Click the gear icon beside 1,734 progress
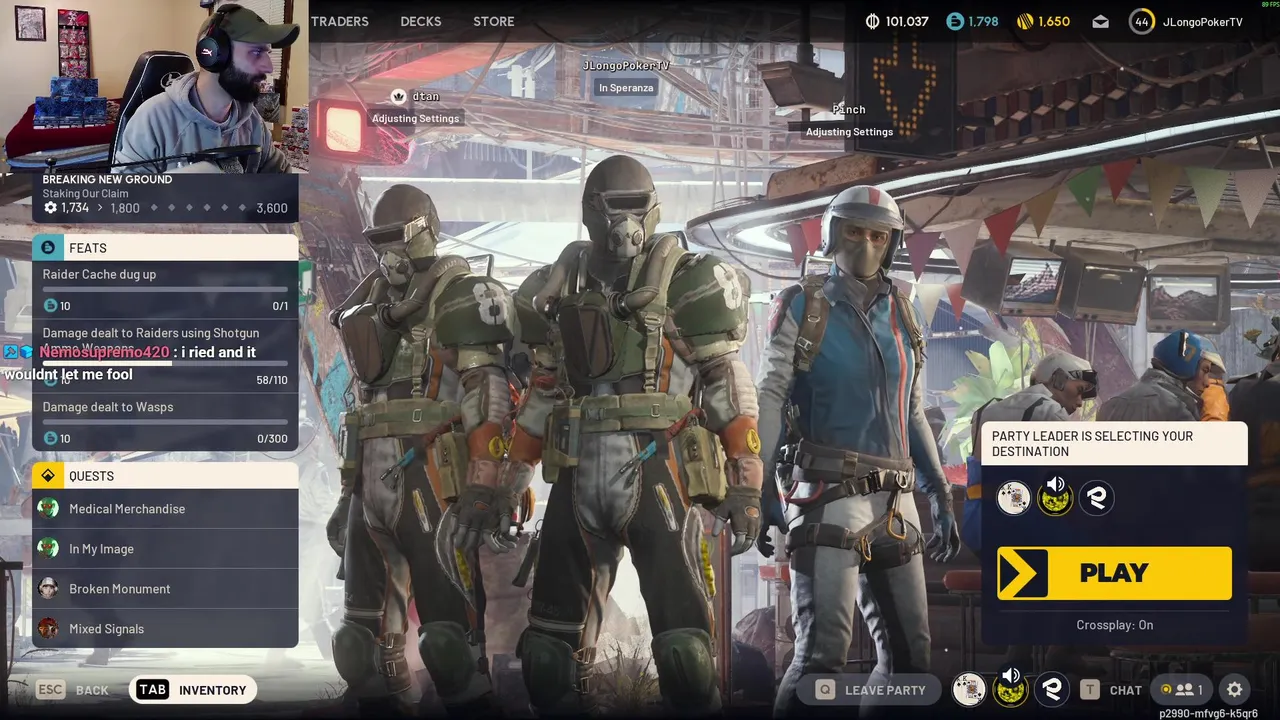1280x720 pixels. point(50,208)
